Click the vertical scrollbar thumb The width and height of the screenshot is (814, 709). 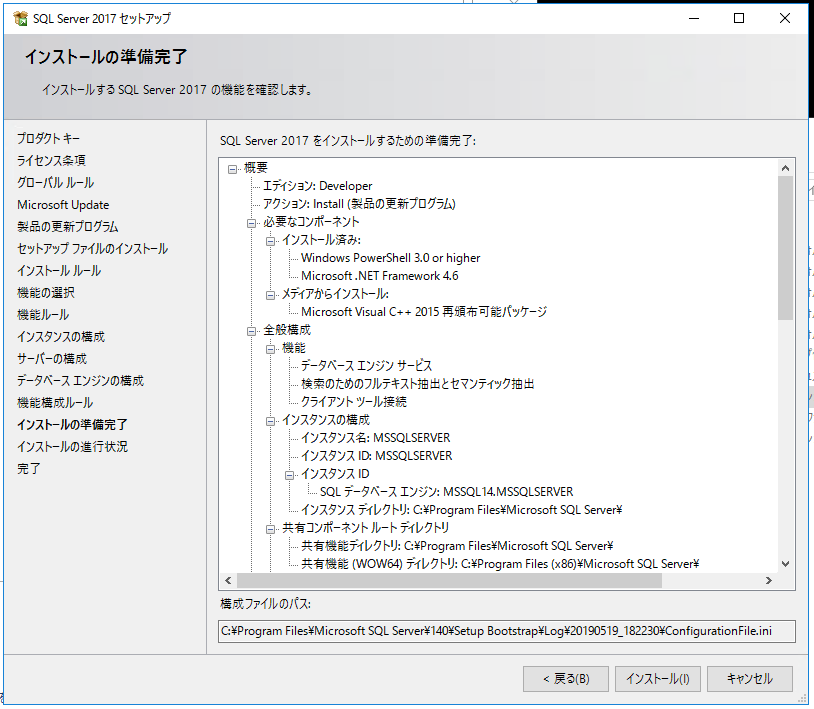tap(785, 248)
